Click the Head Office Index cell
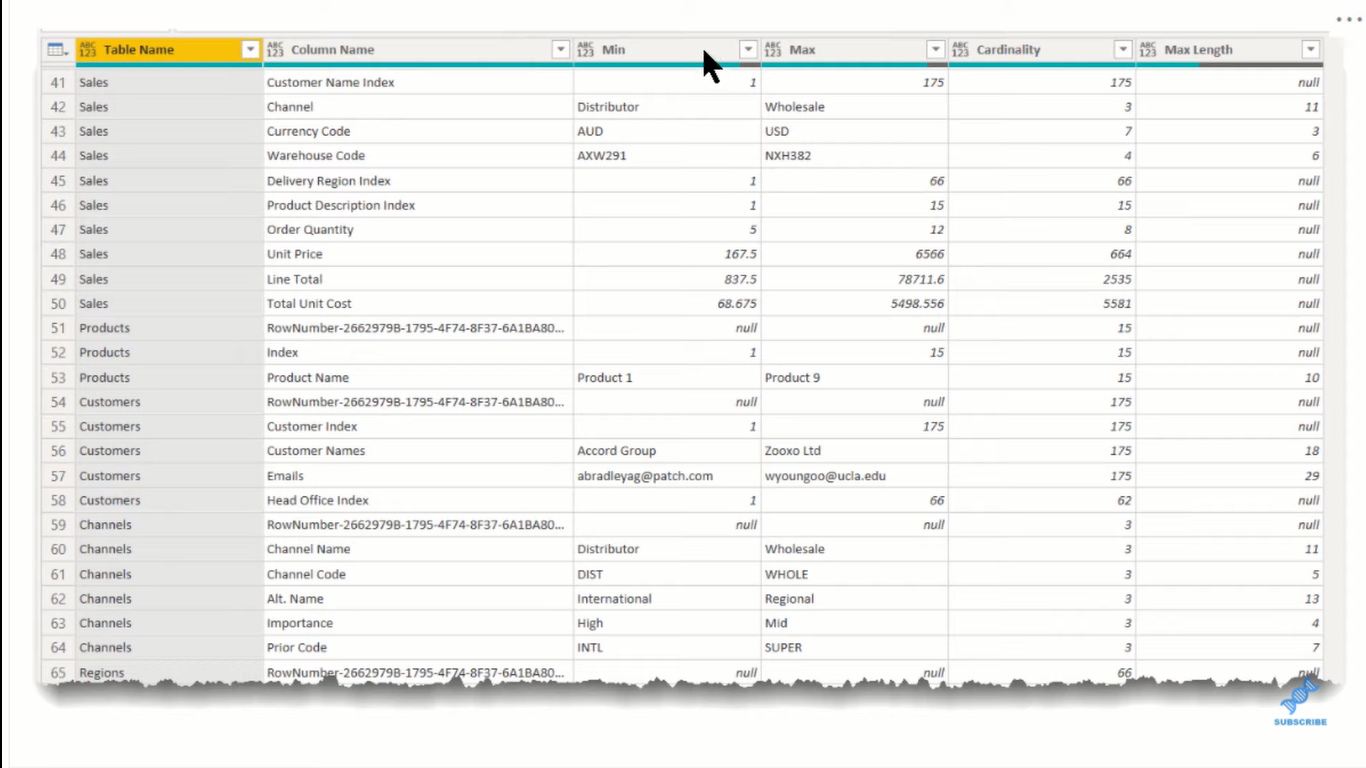The height and width of the screenshot is (768, 1366). tap(418, 500)
